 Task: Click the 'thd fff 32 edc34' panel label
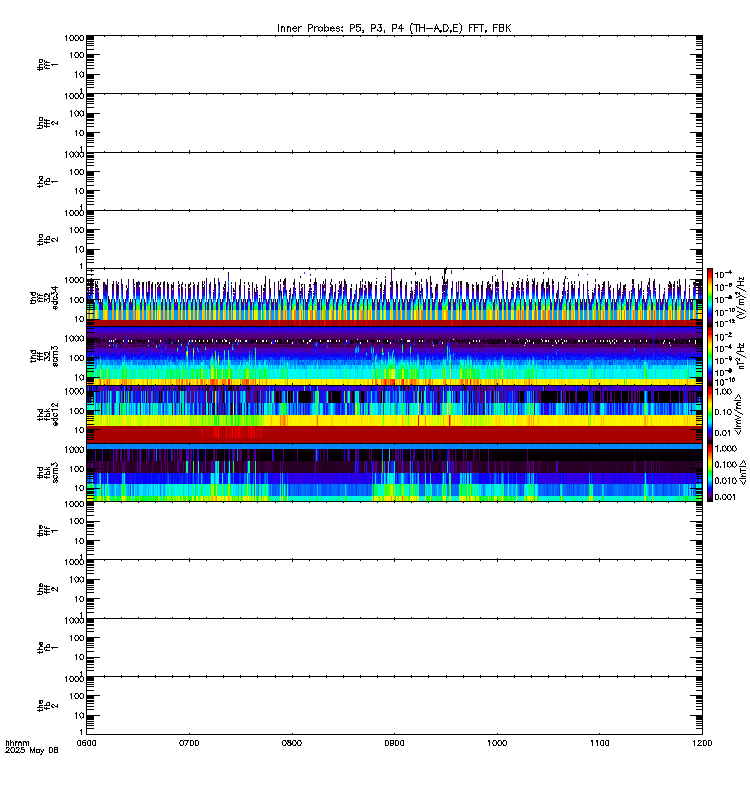point(44,298)
